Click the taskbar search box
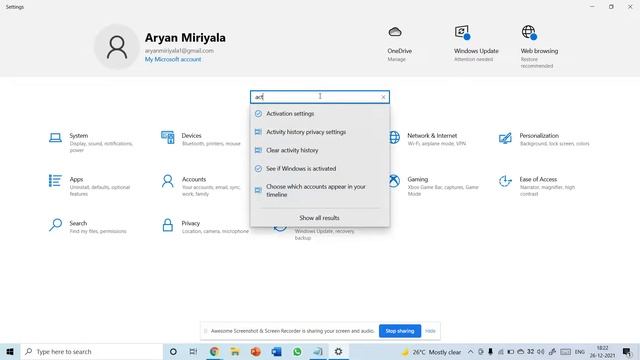Viewport: 640px width, 360px height. click(x=92, y=351)
